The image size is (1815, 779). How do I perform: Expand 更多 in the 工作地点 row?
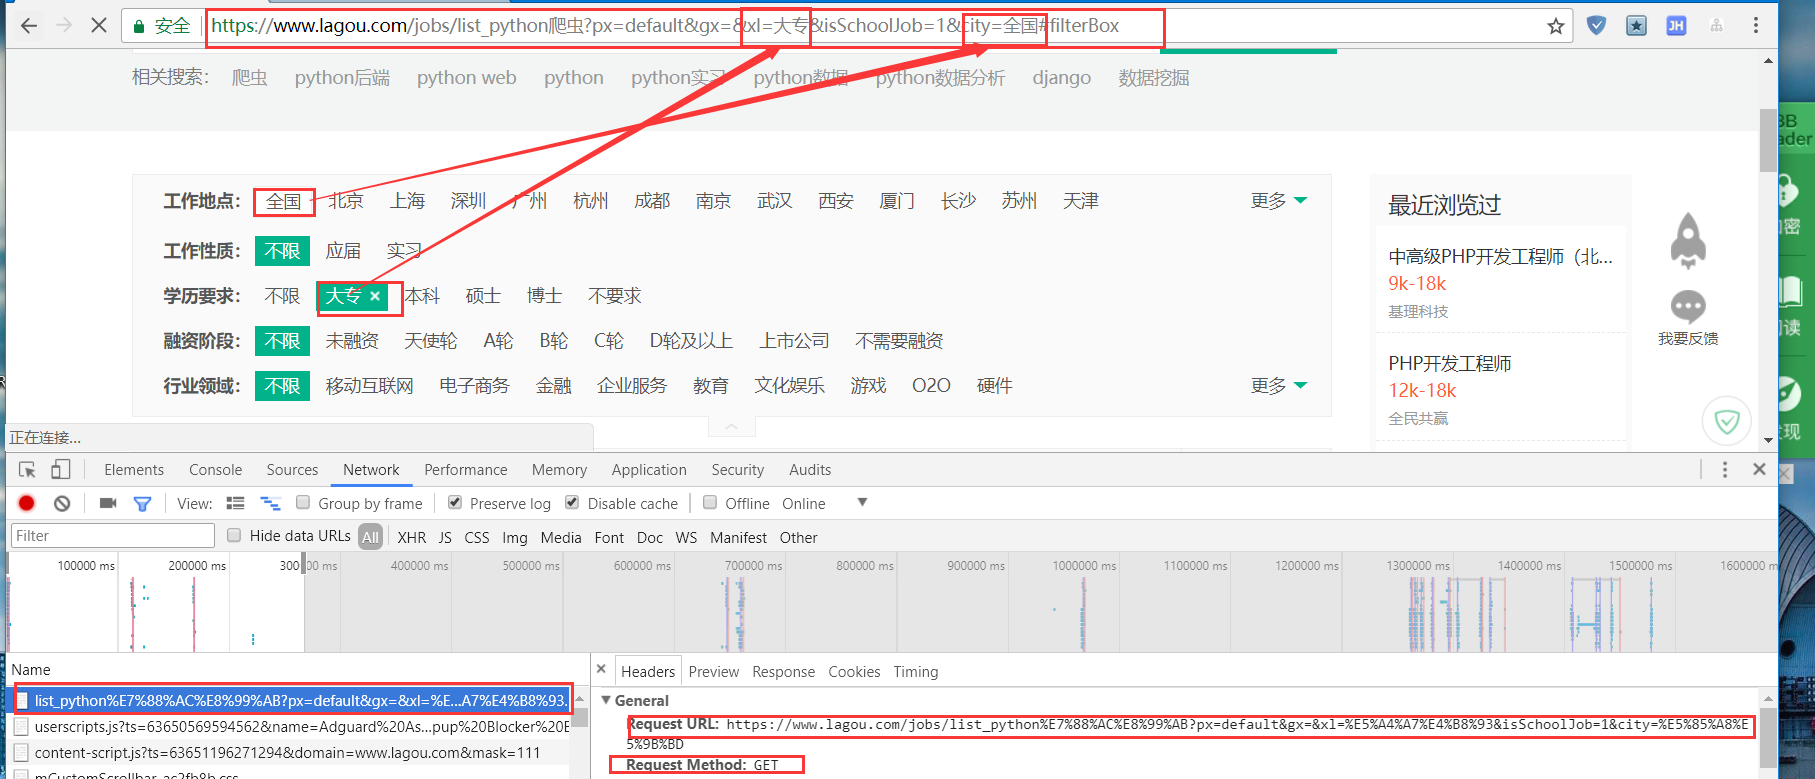(x=1279, y=201)
